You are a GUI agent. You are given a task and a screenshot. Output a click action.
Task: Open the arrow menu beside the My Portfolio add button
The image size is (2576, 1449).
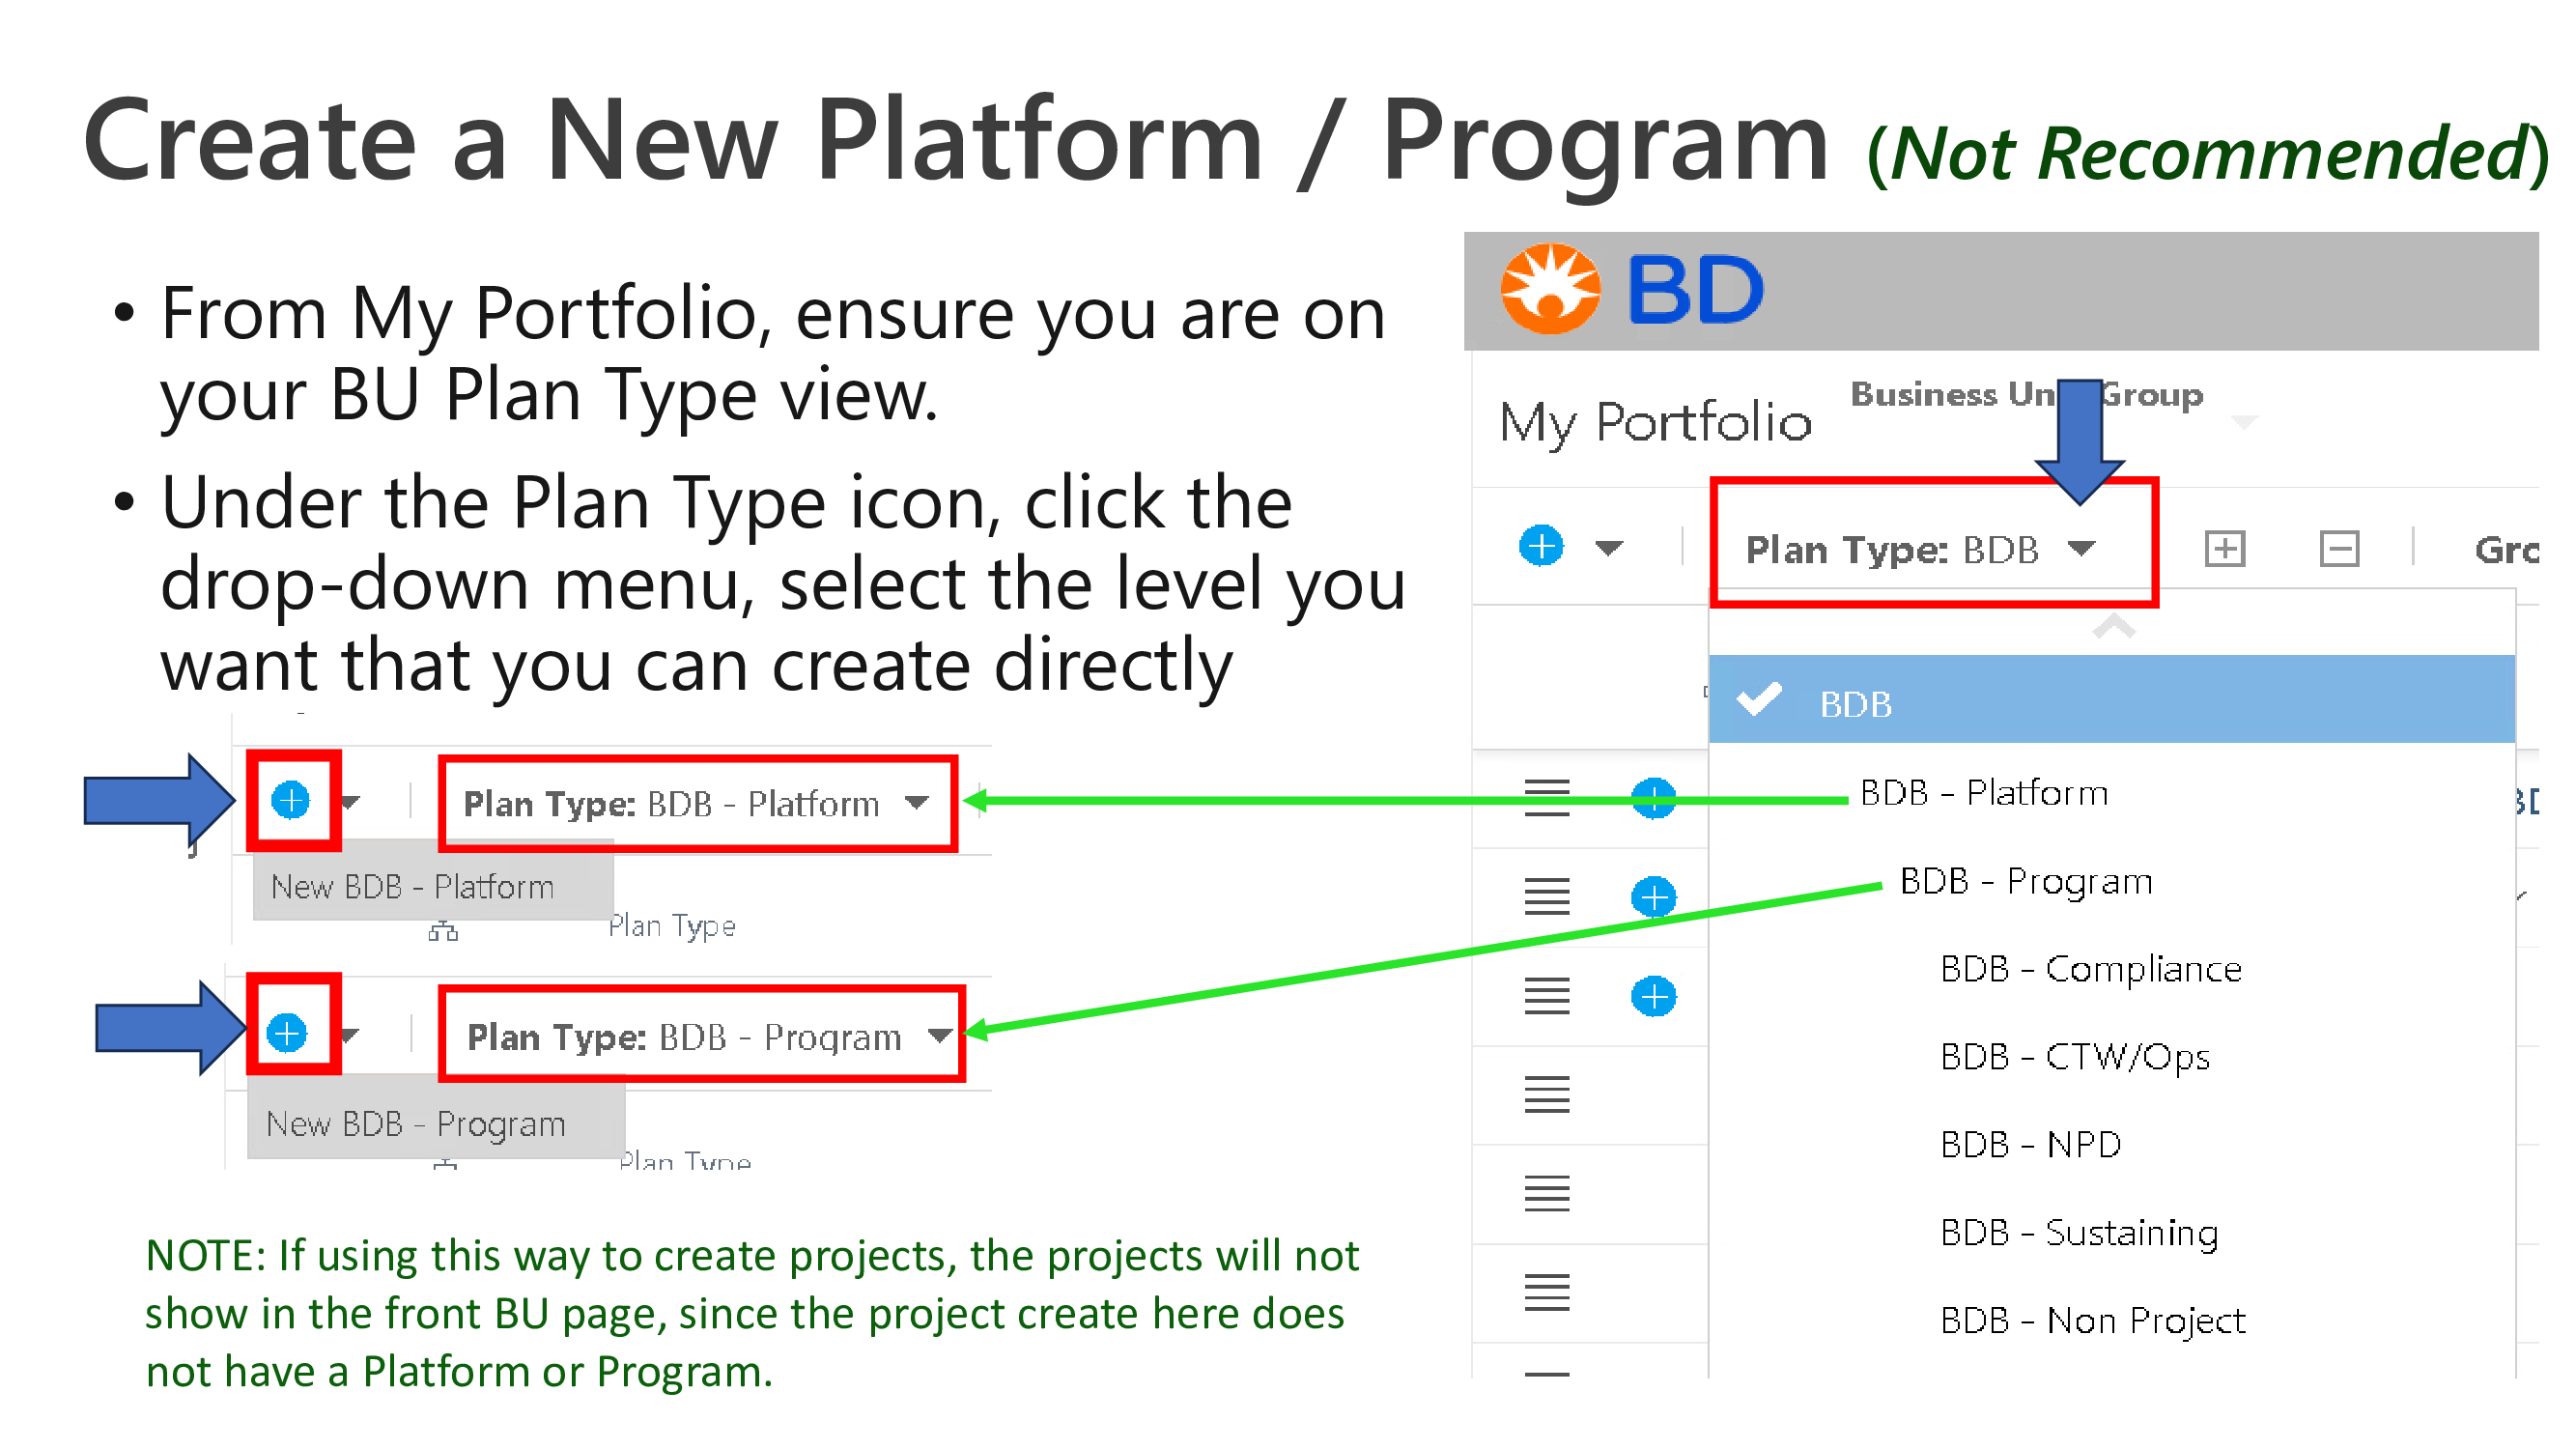[1609, 547]
